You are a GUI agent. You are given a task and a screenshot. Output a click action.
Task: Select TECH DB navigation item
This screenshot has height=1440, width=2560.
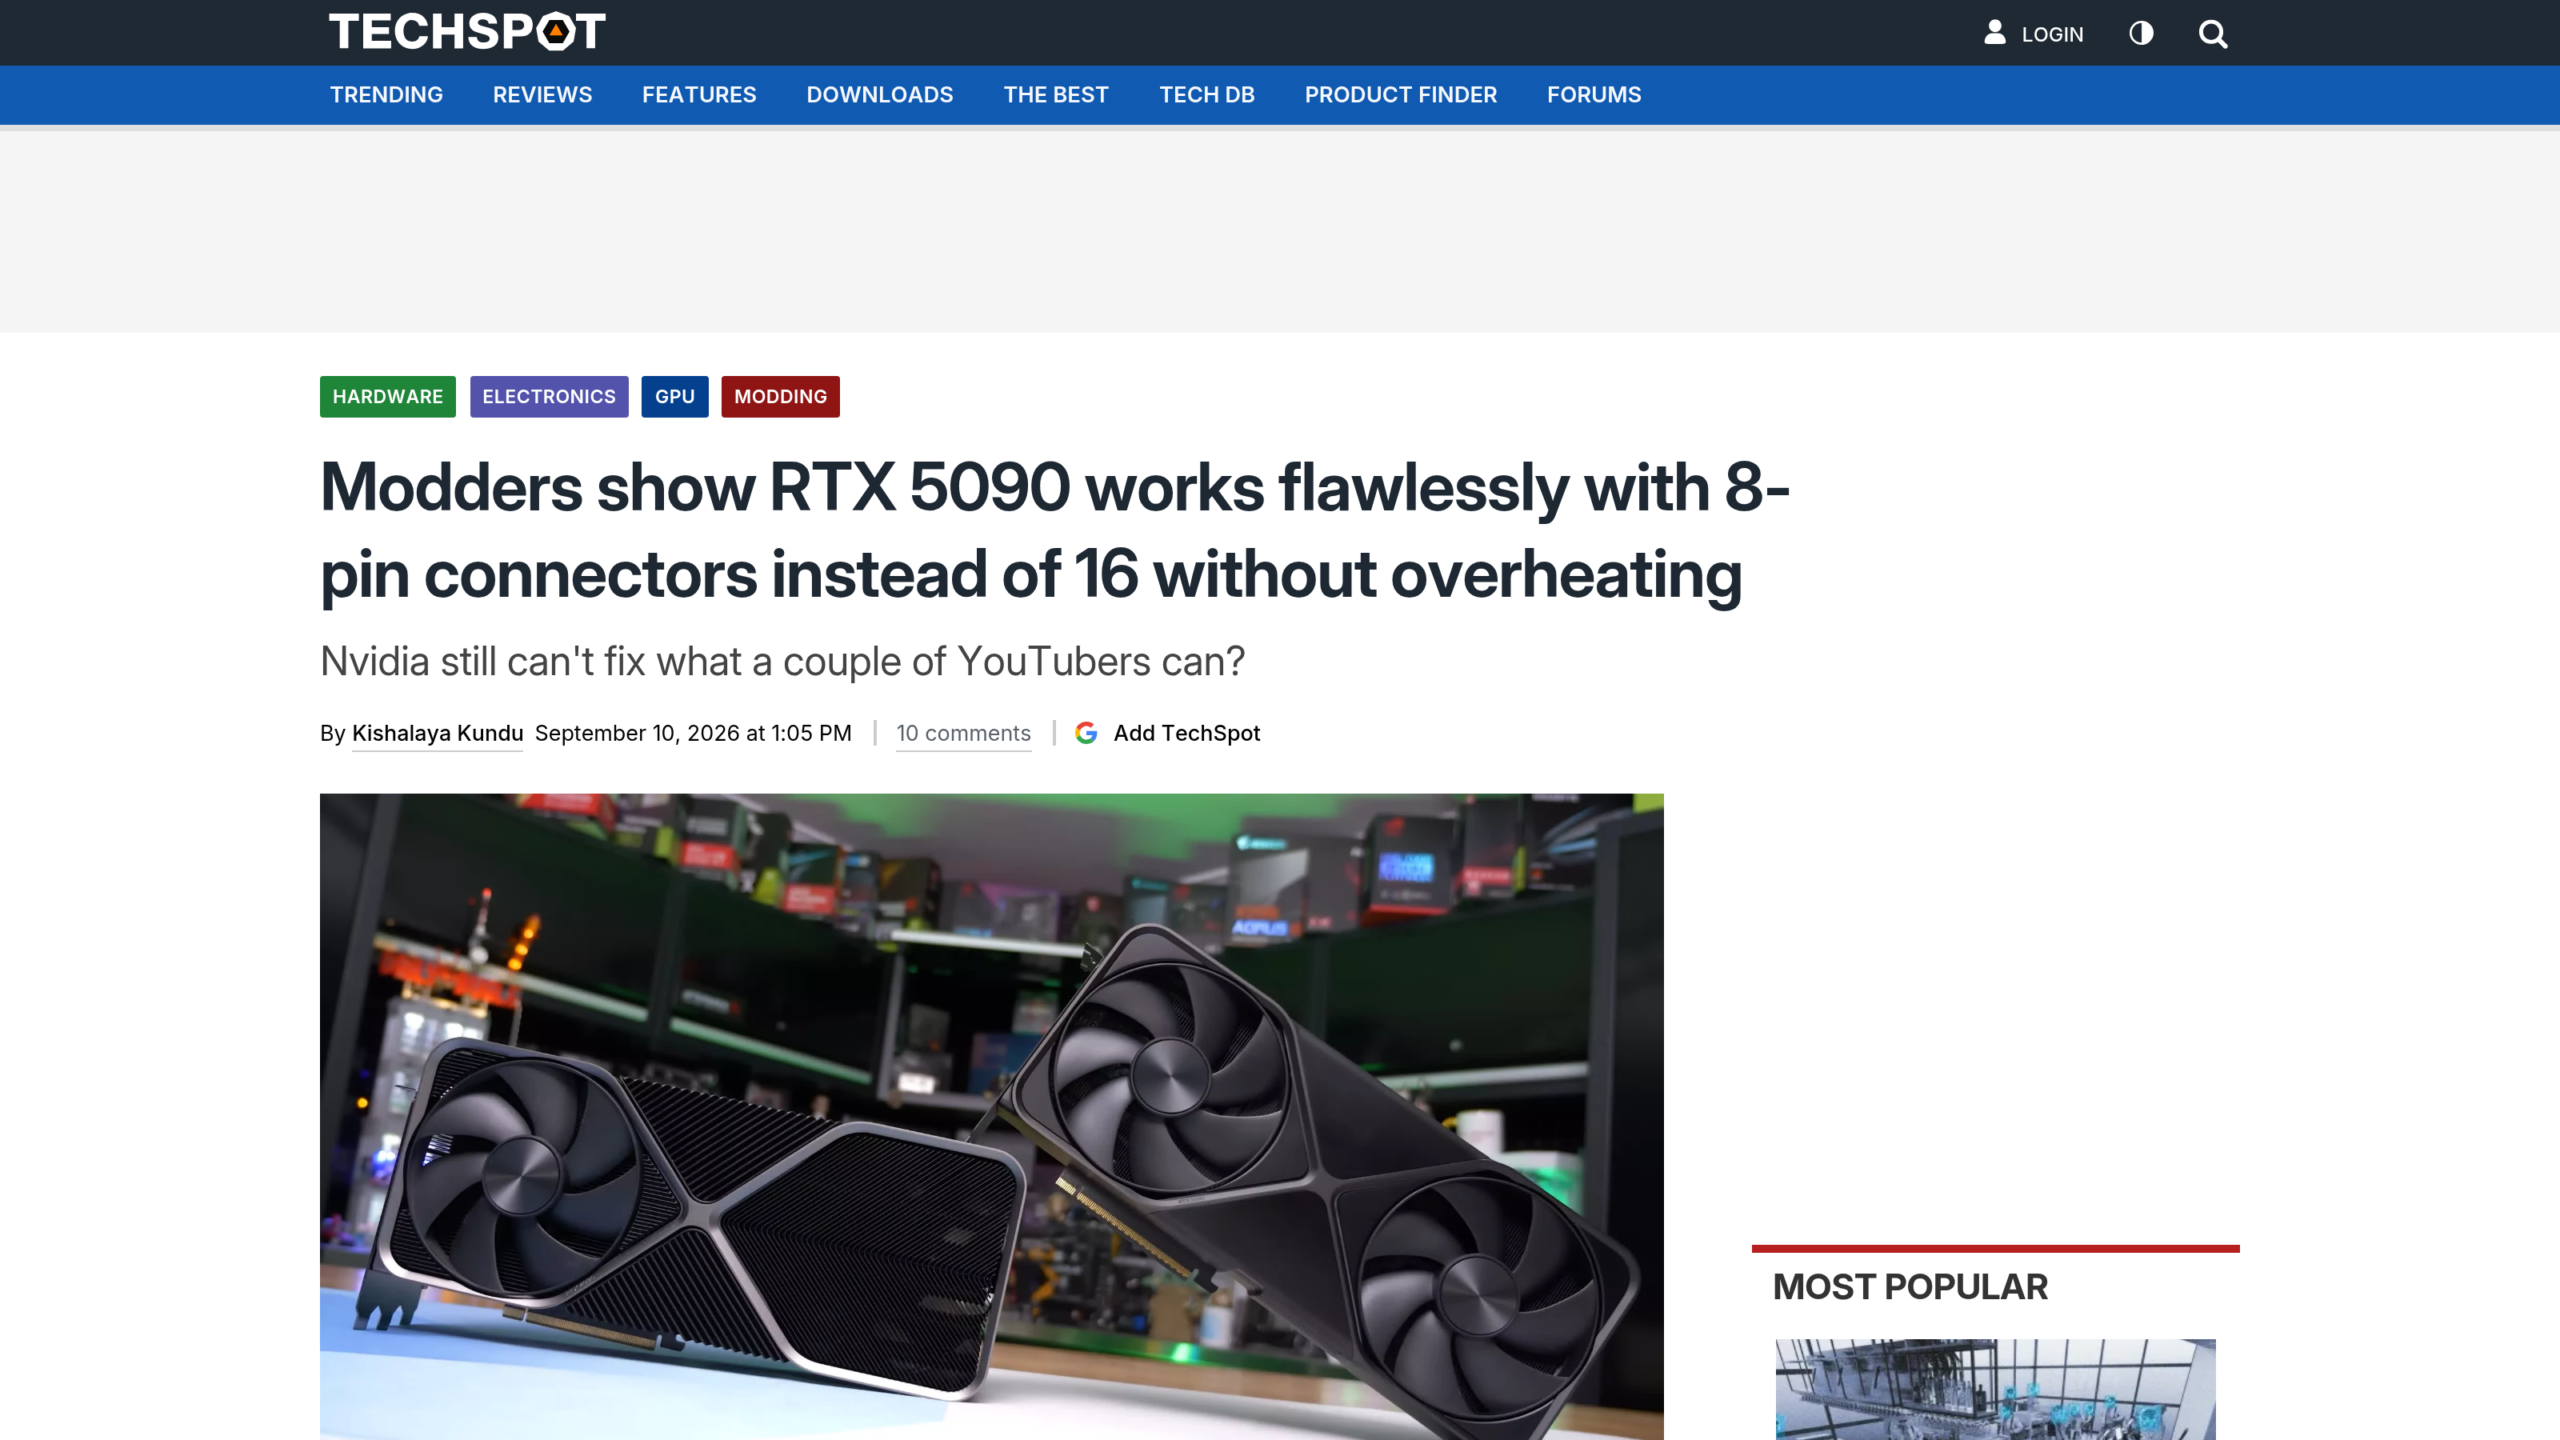(x=1207, y=95)
